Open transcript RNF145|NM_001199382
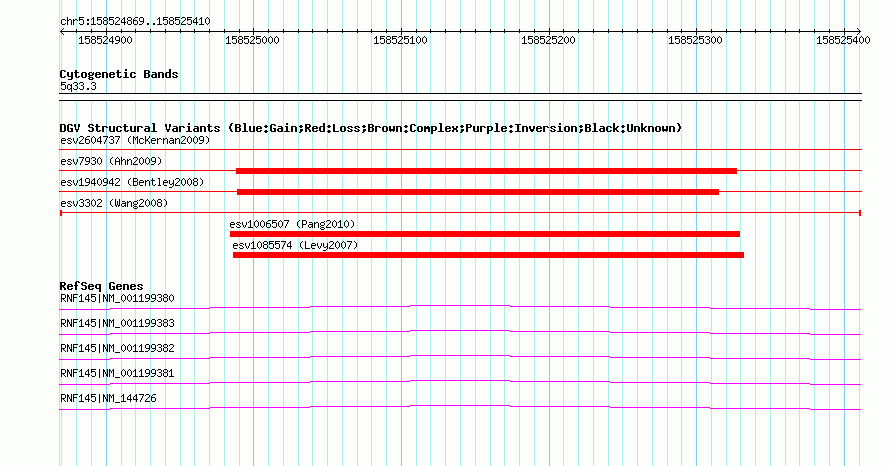 [x=117, y=349]
